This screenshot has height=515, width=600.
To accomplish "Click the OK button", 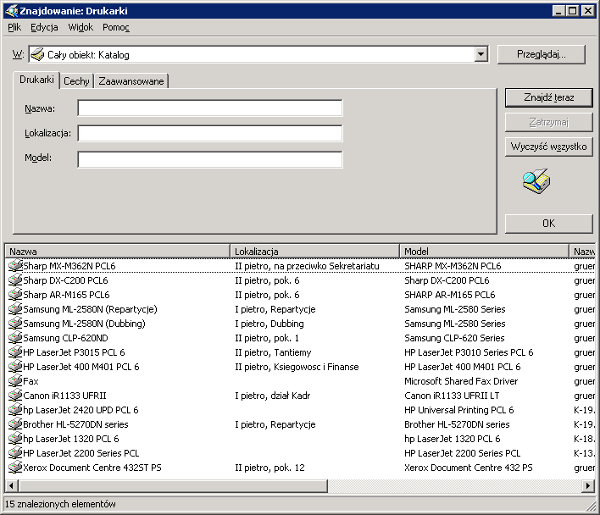I will (x=549, y=223).
